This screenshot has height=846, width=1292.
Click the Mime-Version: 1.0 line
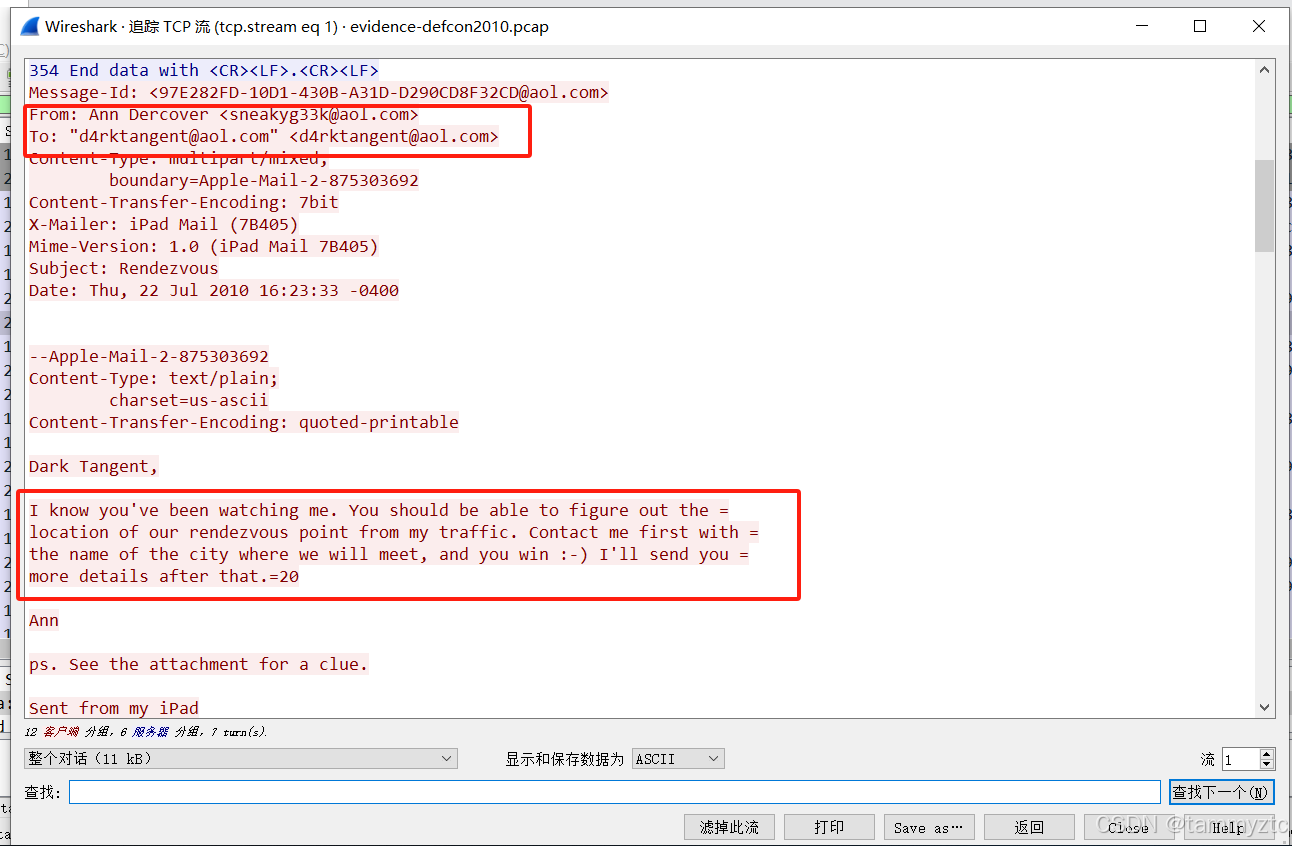pyautogui.click(x=203, y=246)
